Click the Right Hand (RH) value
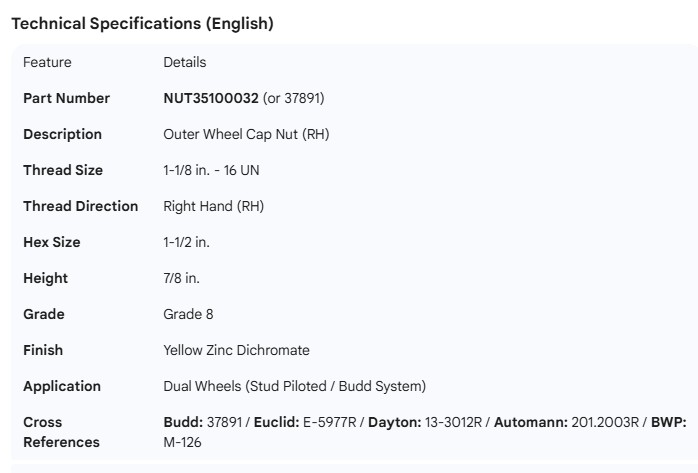Image resolution: width=698 pixels, height=473 pixels. click(213, 206)
